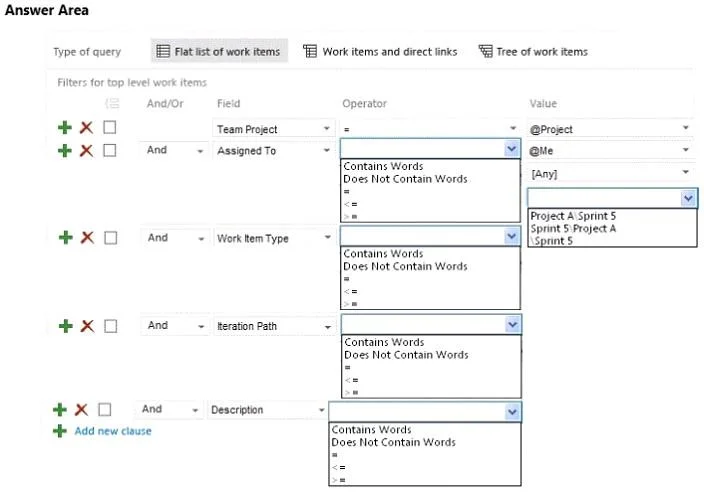This screenshot has height=492, width=704.
Task: Select Tree of work items
Action: [533, 51]
